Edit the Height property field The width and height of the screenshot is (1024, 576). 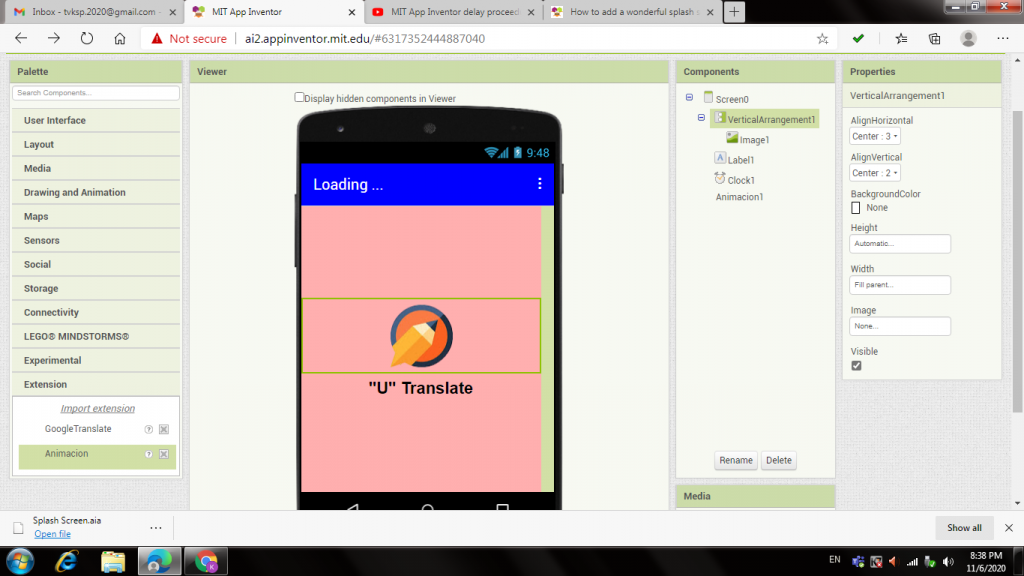[x=900, y=244]
